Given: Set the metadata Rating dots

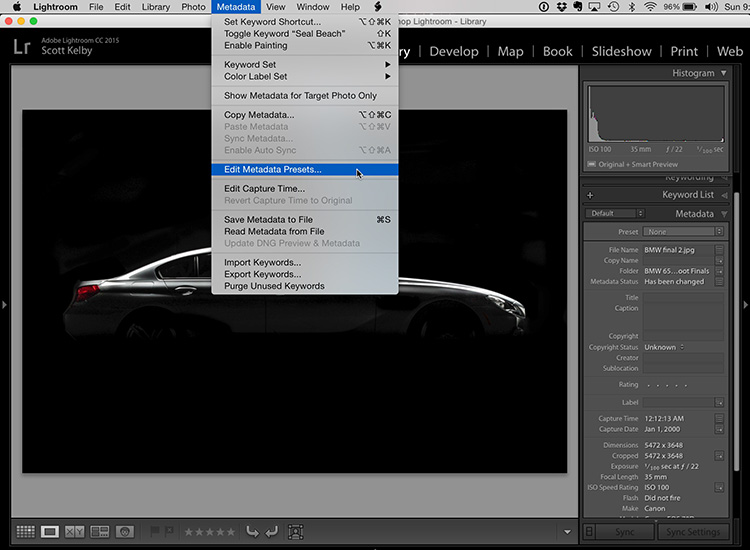Looking at the screenshot, I should coord(667,385).
